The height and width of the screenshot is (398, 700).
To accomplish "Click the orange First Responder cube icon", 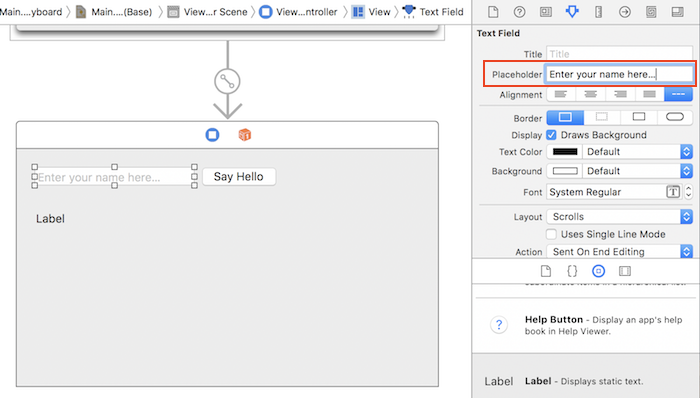I will tap(245, 134).
